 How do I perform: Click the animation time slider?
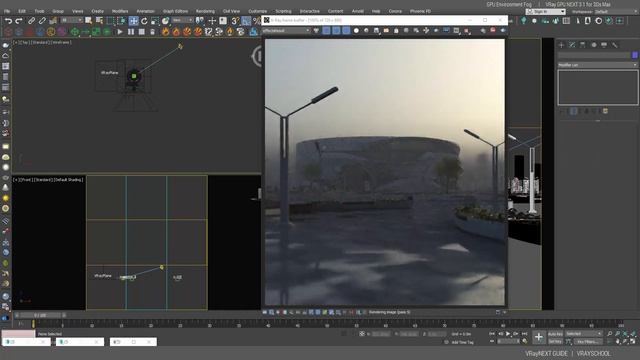pyautogui.click(x=40, y=316)
